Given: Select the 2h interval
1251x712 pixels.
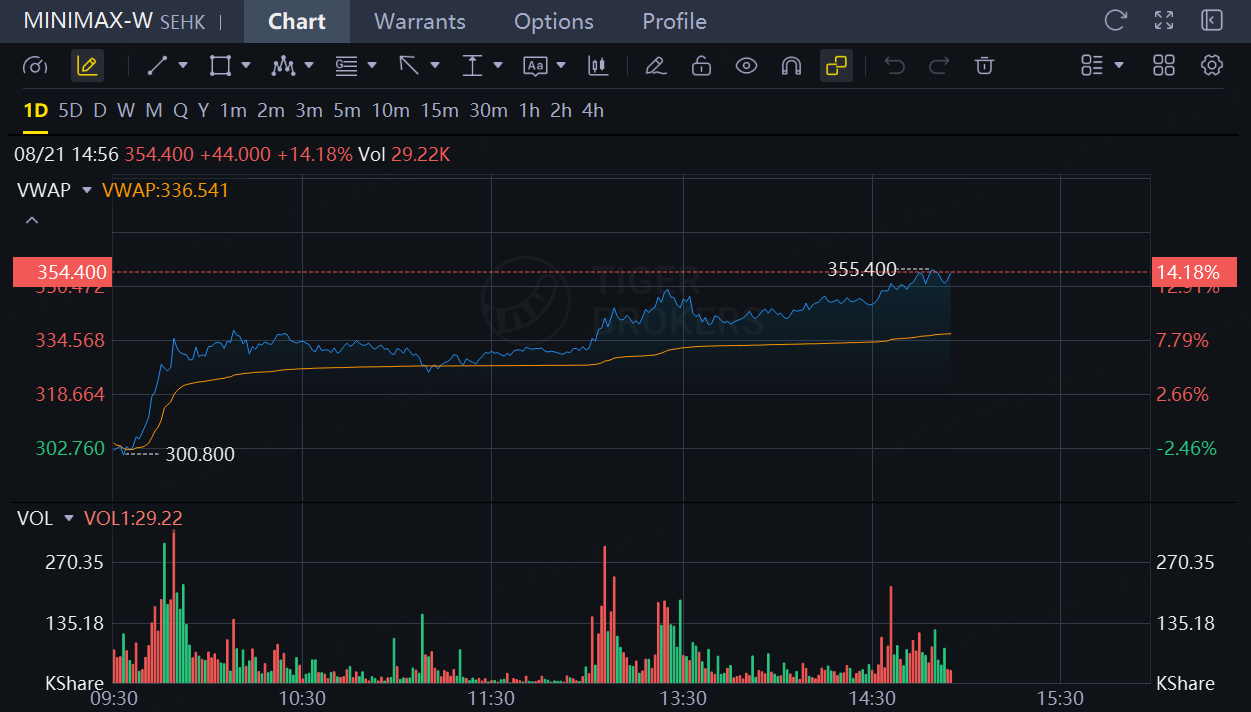Looking at the screenshot, I should point(561,111).
